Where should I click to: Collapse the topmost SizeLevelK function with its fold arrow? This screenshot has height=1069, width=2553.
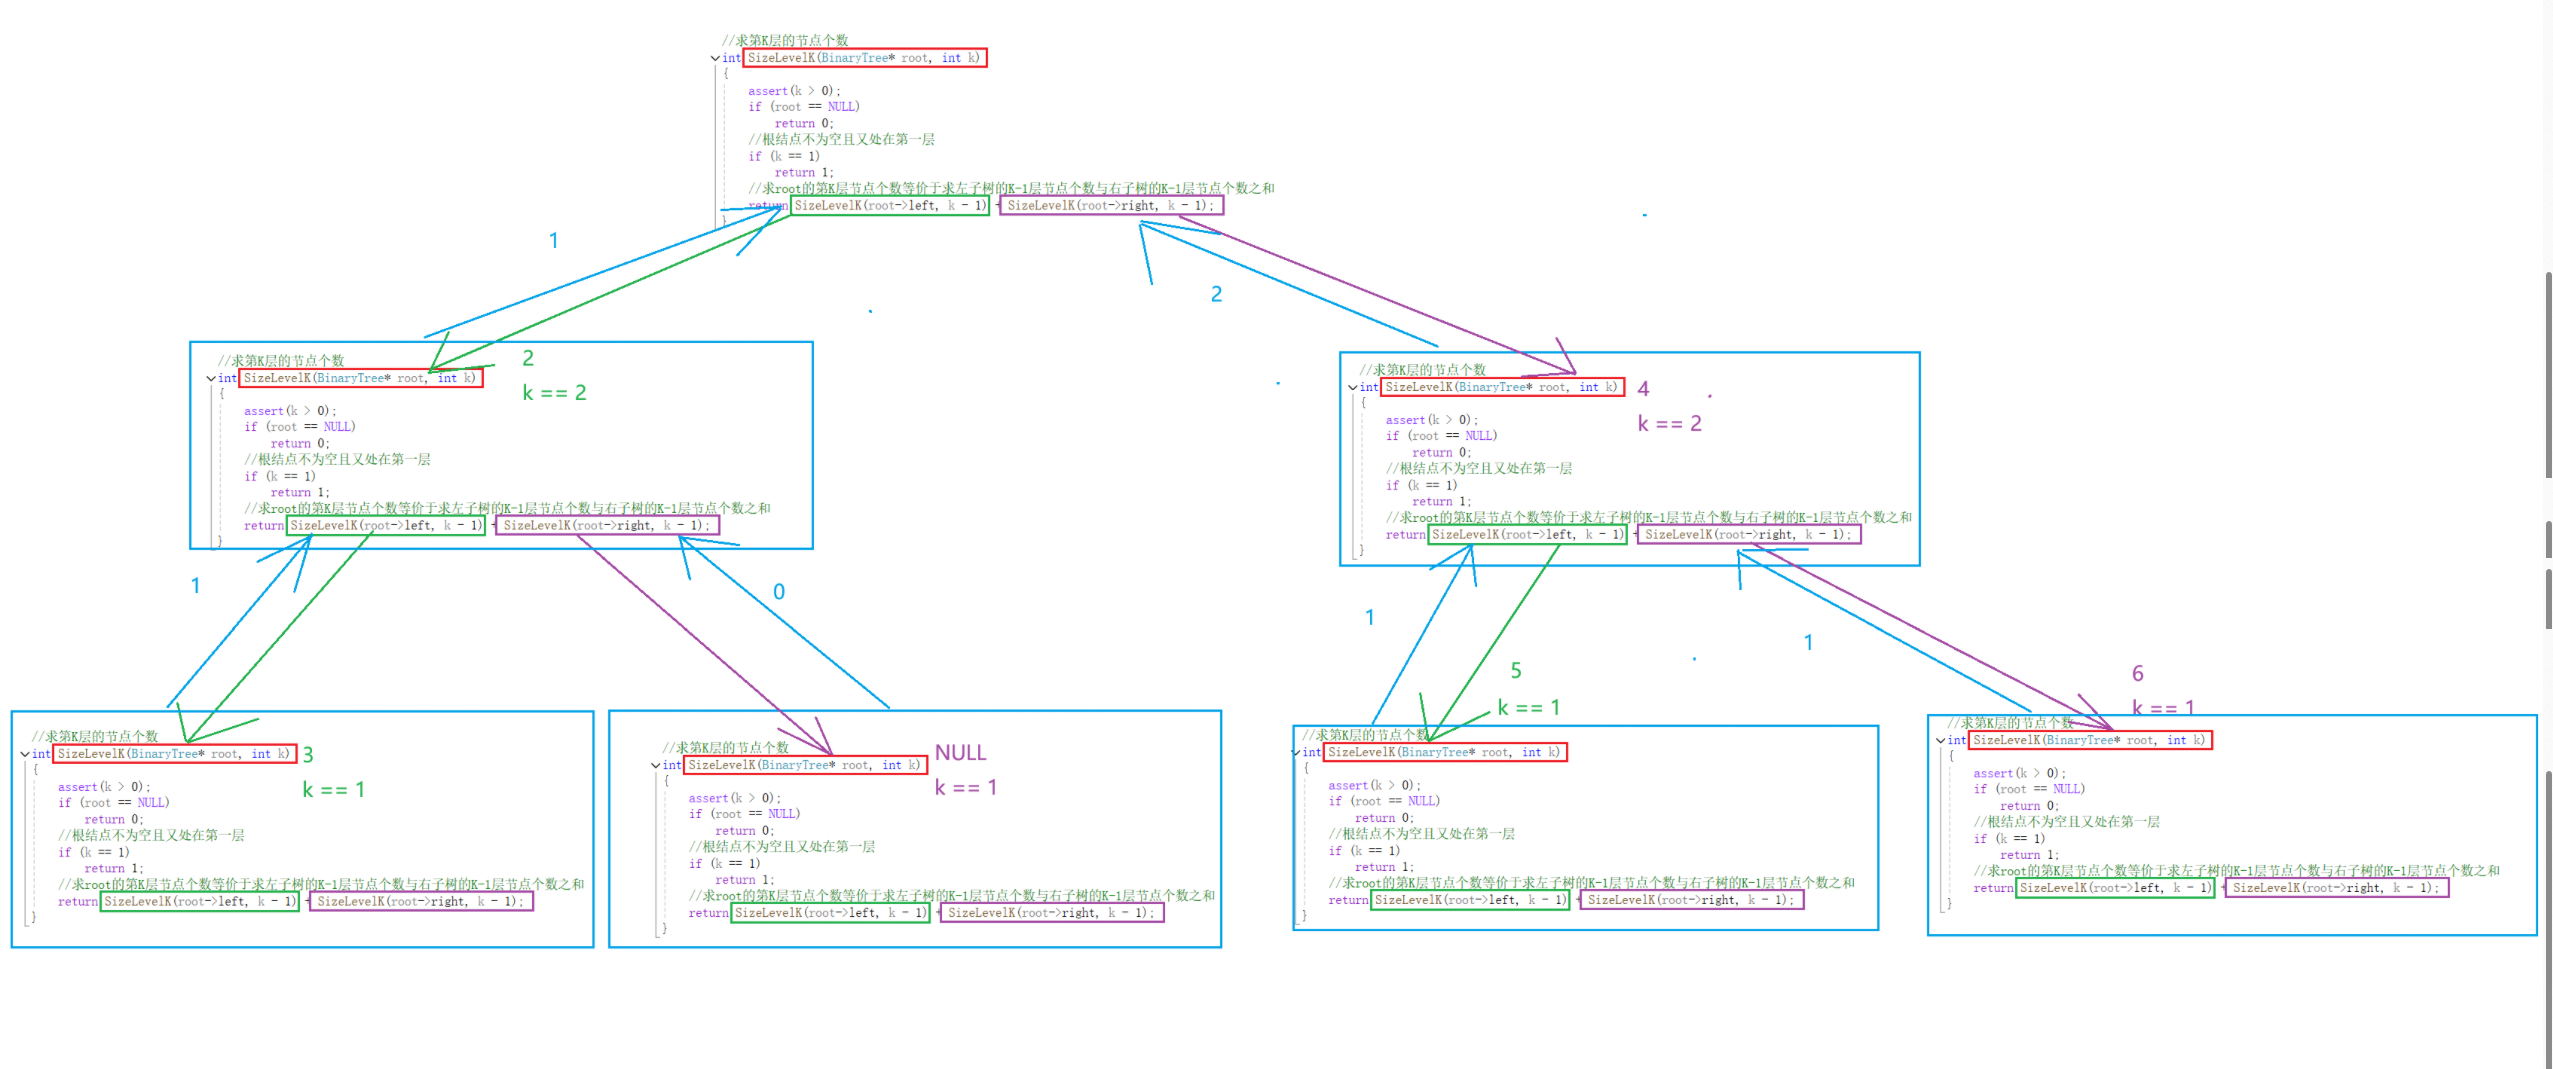pyautogui.click(x=715, y=58)
